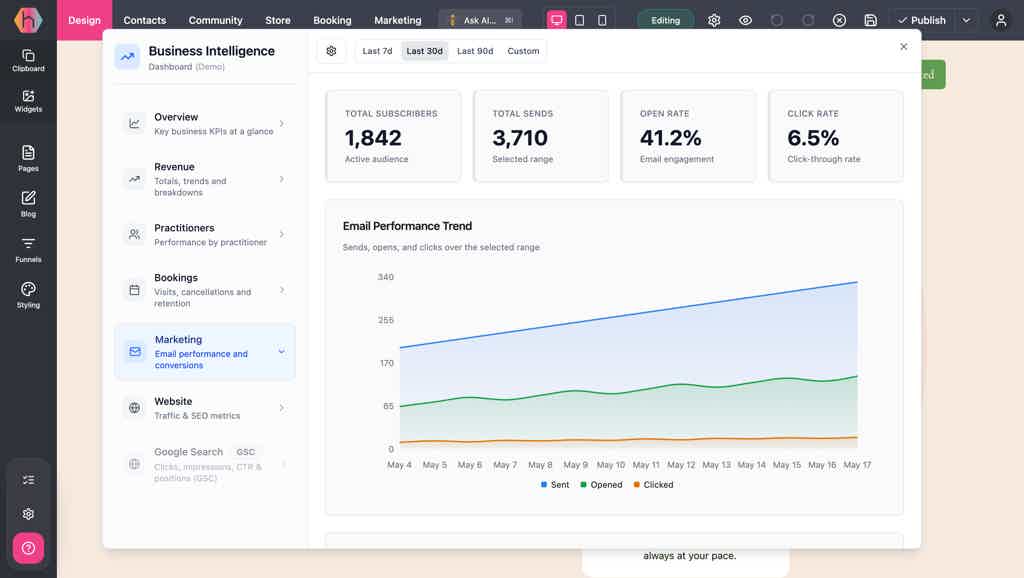
Task: Select the Custom date range
Action: 523,51
